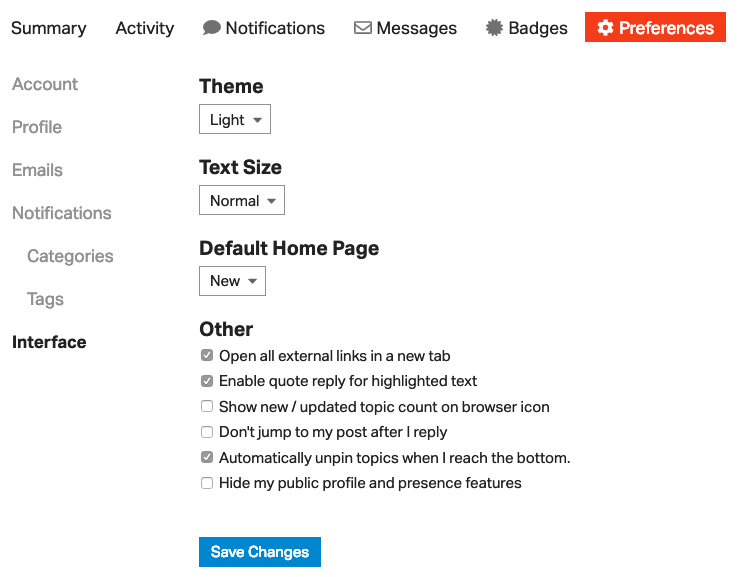Click the Badges certificate icon

(x=495, y=27)
